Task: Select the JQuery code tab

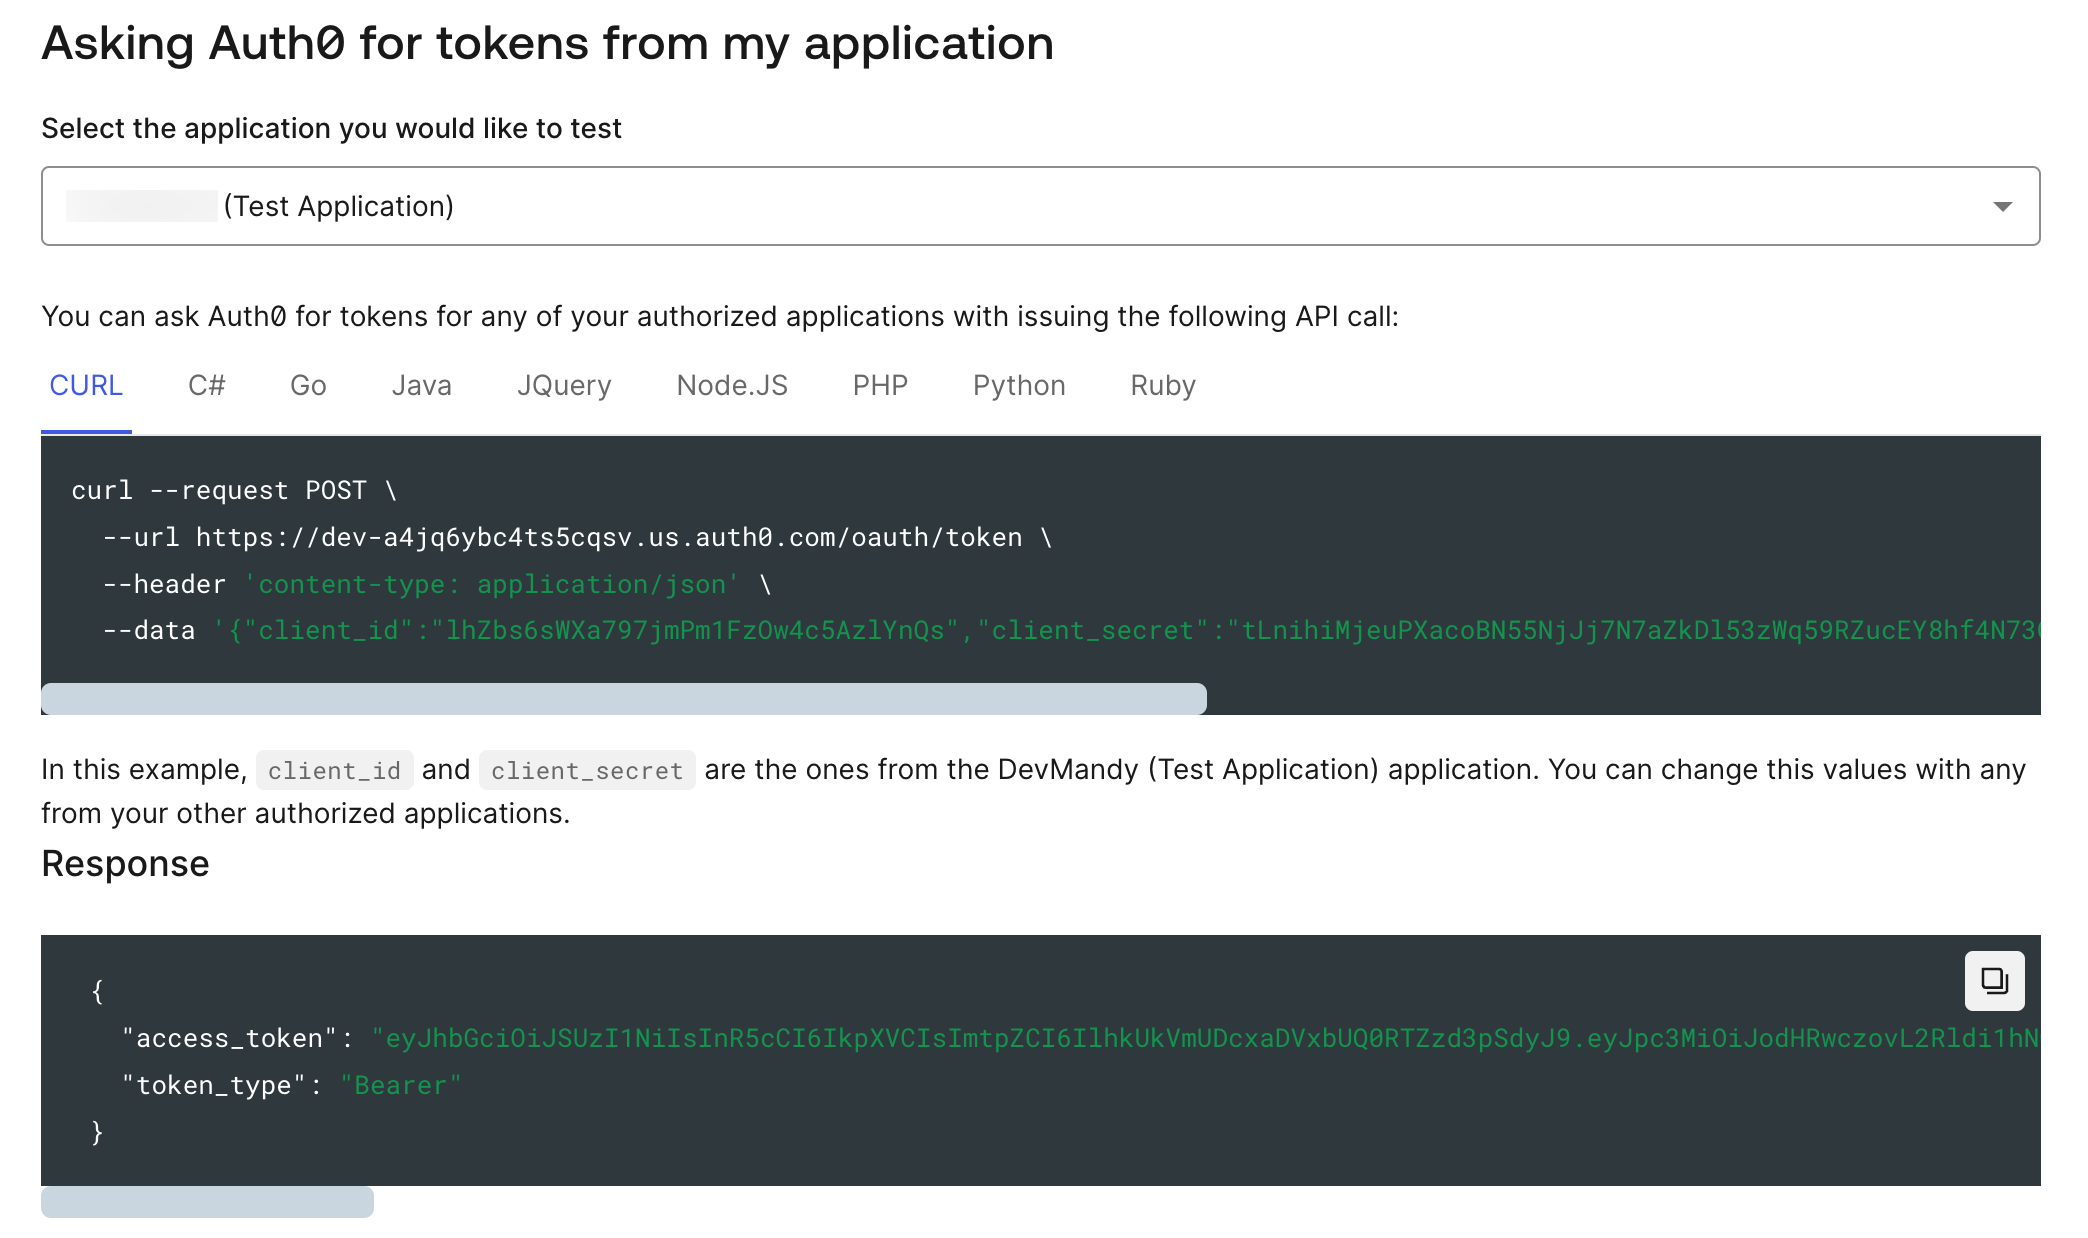Action: (564, 385)
